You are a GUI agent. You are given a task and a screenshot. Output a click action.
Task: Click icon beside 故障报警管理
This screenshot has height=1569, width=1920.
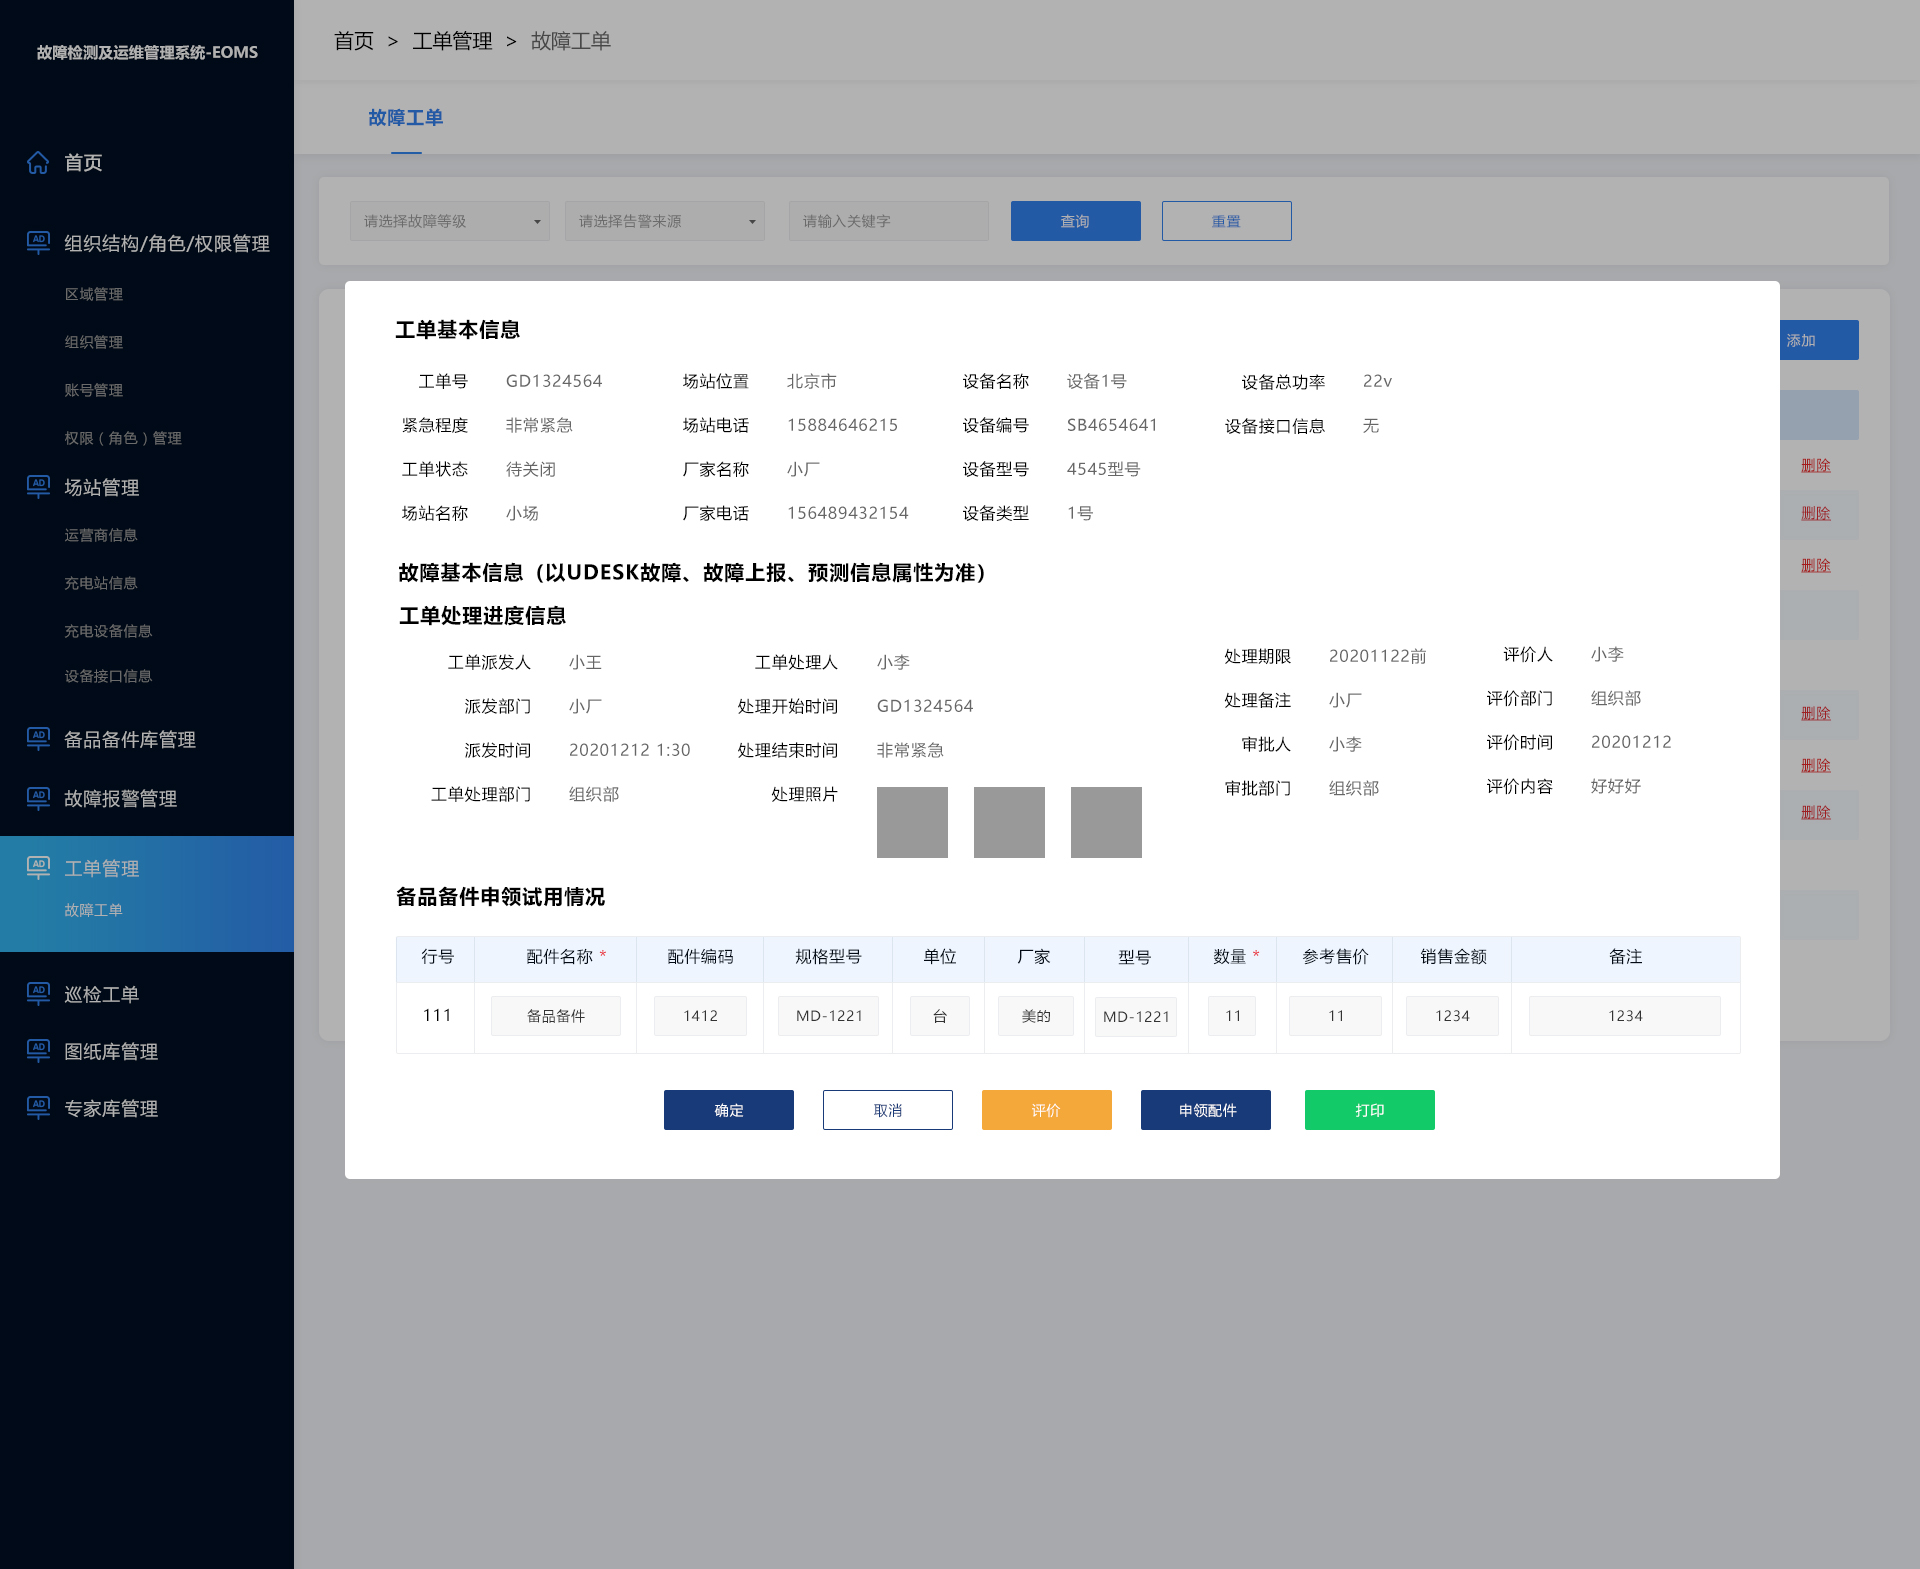click(x=38, y=797)
